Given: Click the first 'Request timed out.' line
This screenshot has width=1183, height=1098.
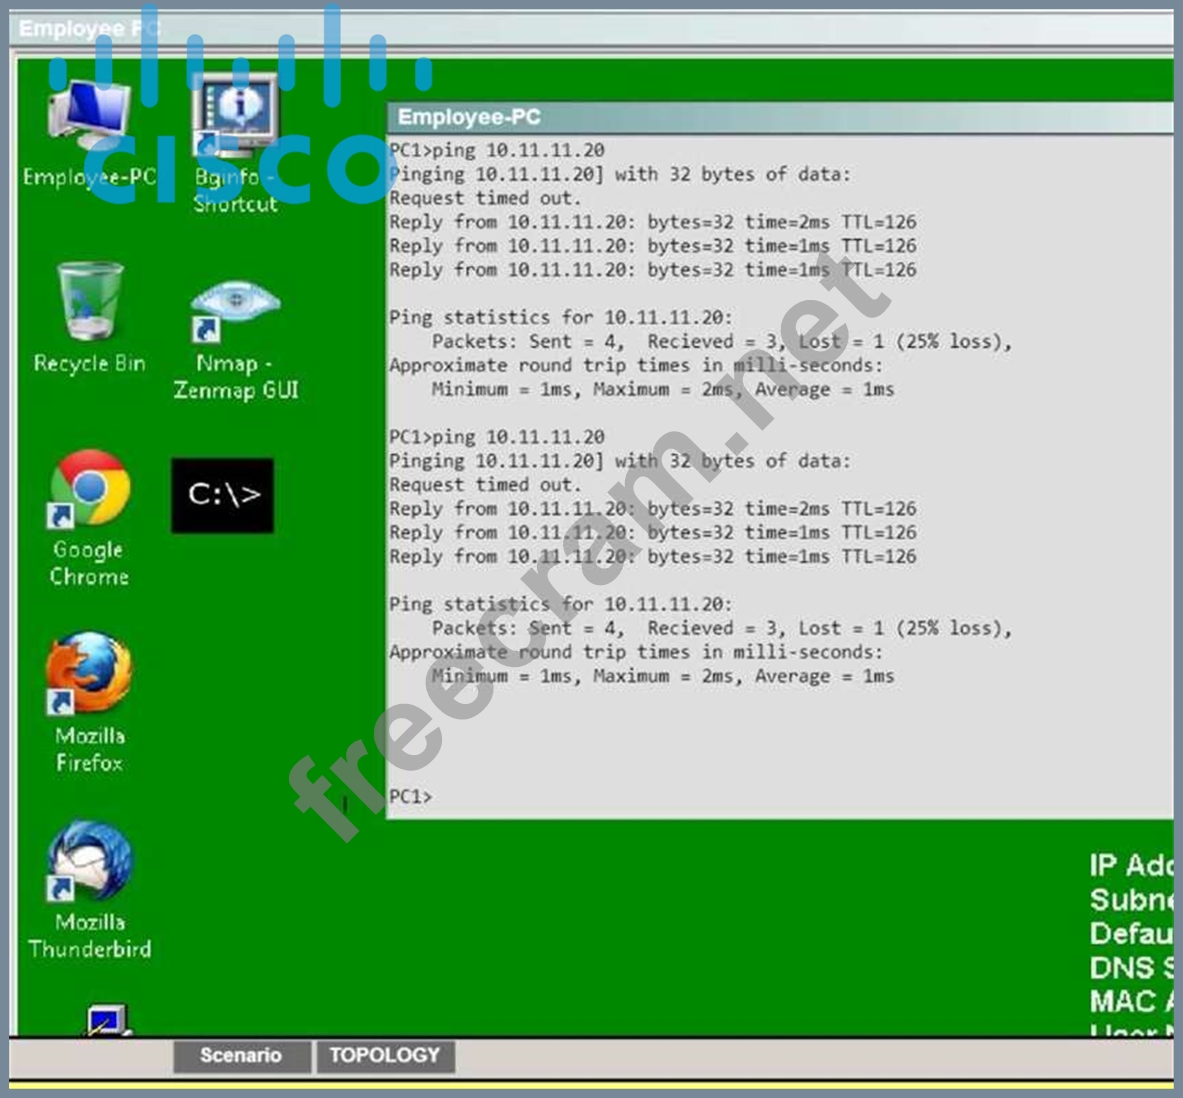Looking at the screenshot, I should click(485, 198).
